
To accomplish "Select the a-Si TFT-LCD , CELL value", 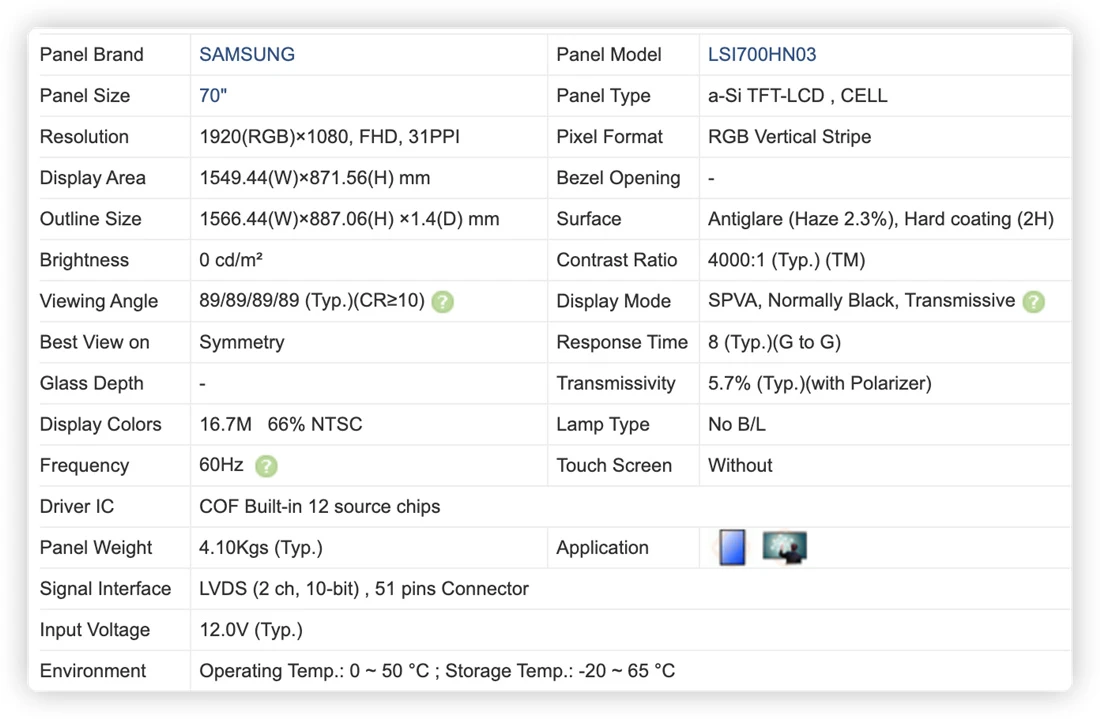I will click(798, 95).
